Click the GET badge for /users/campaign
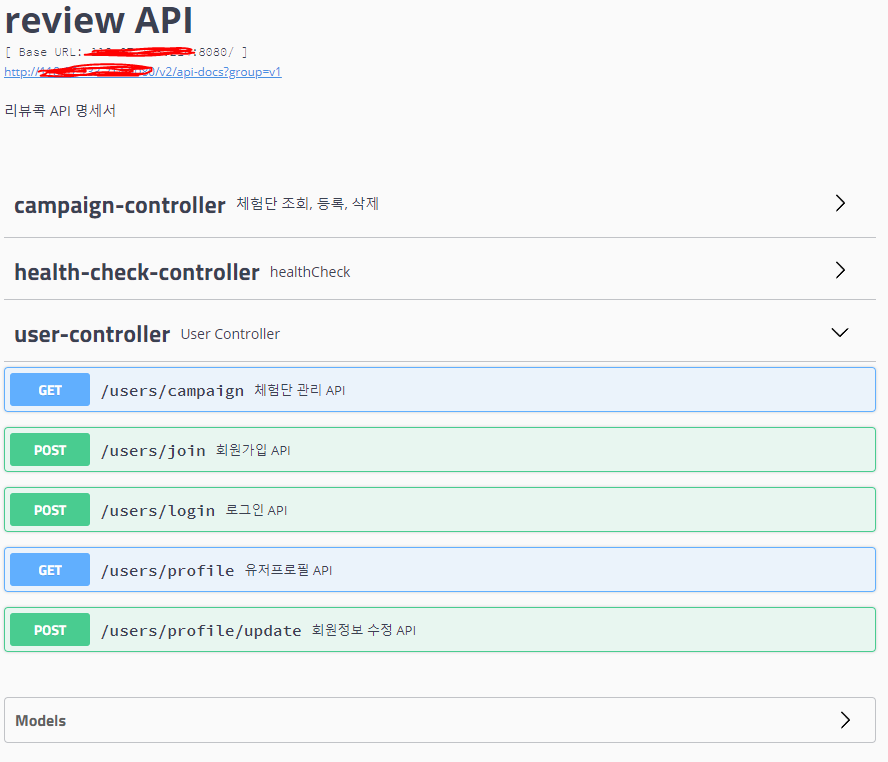Screen dimensions: 888x762 coord(50,390)
